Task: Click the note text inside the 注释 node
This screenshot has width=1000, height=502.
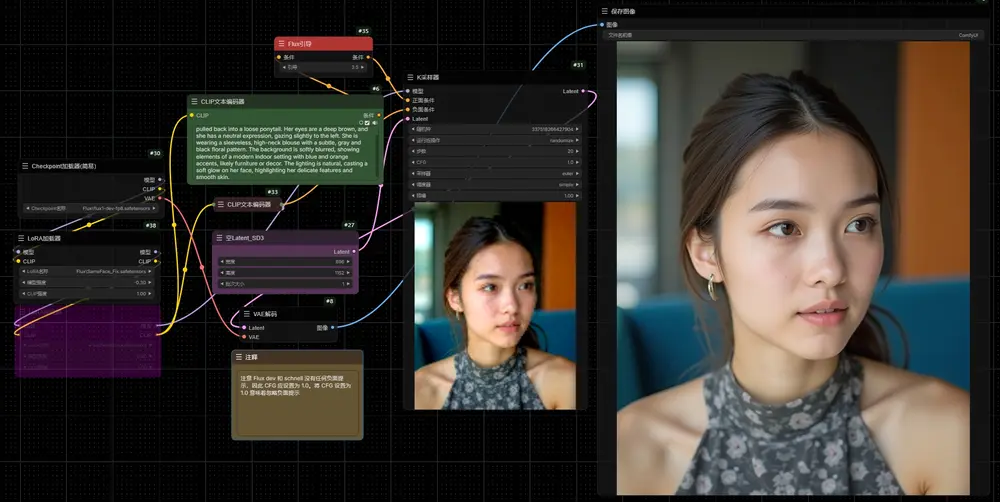Action: pos(295,385)
